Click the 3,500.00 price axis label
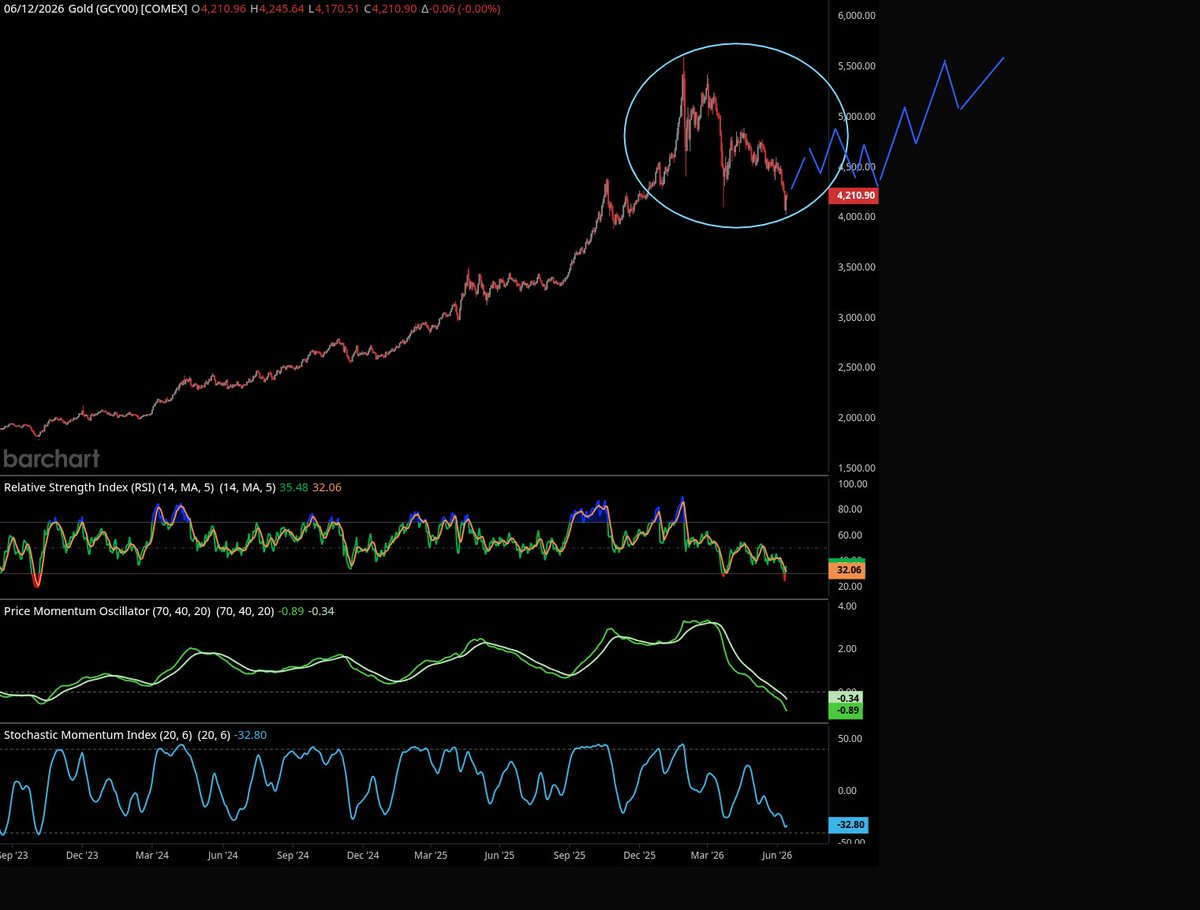 856,267
